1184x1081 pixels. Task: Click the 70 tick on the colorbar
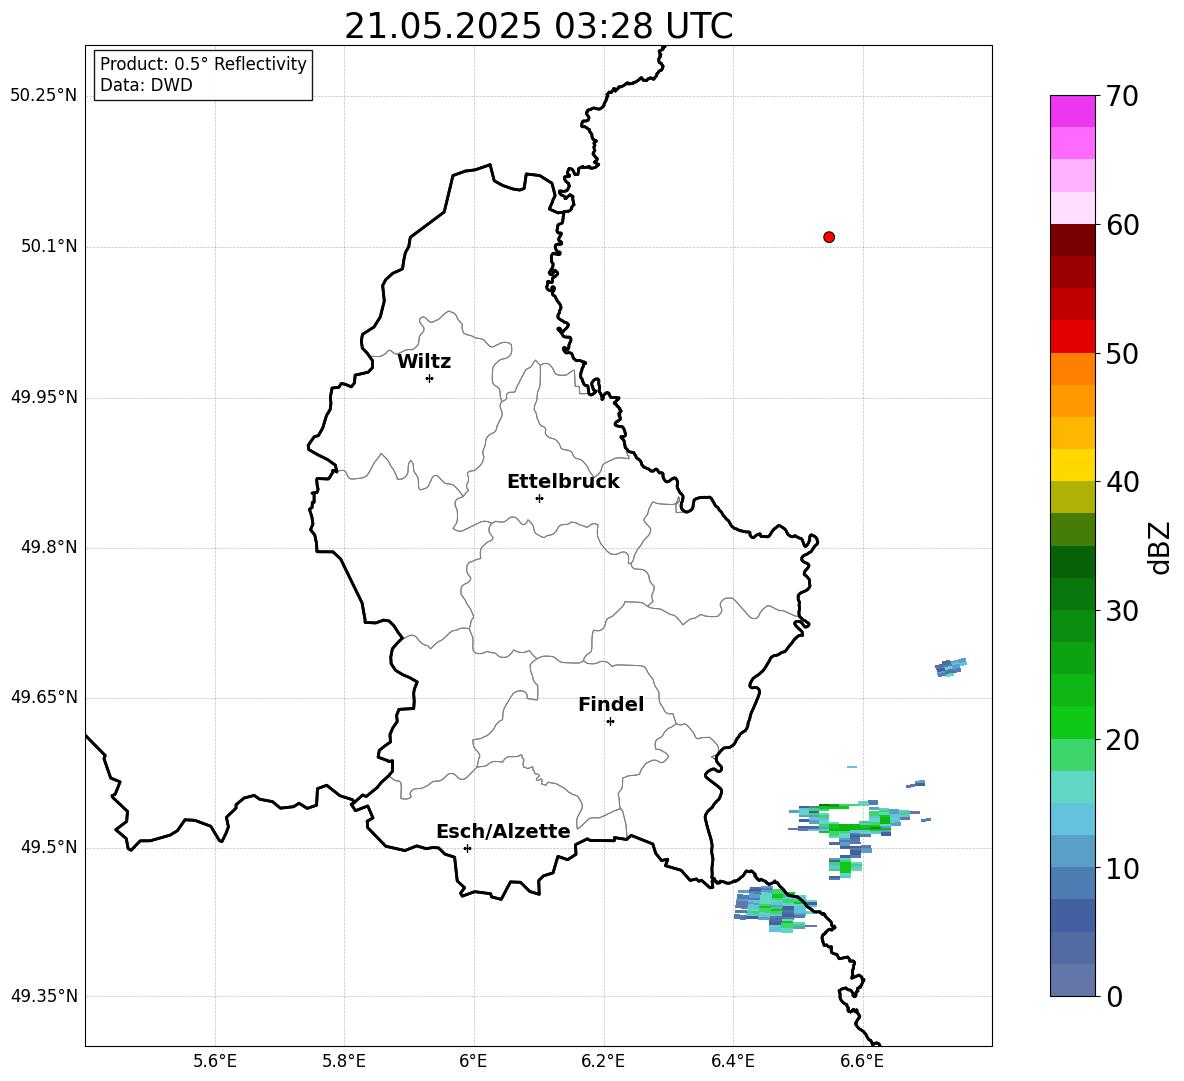click(x=1122, y=97)
